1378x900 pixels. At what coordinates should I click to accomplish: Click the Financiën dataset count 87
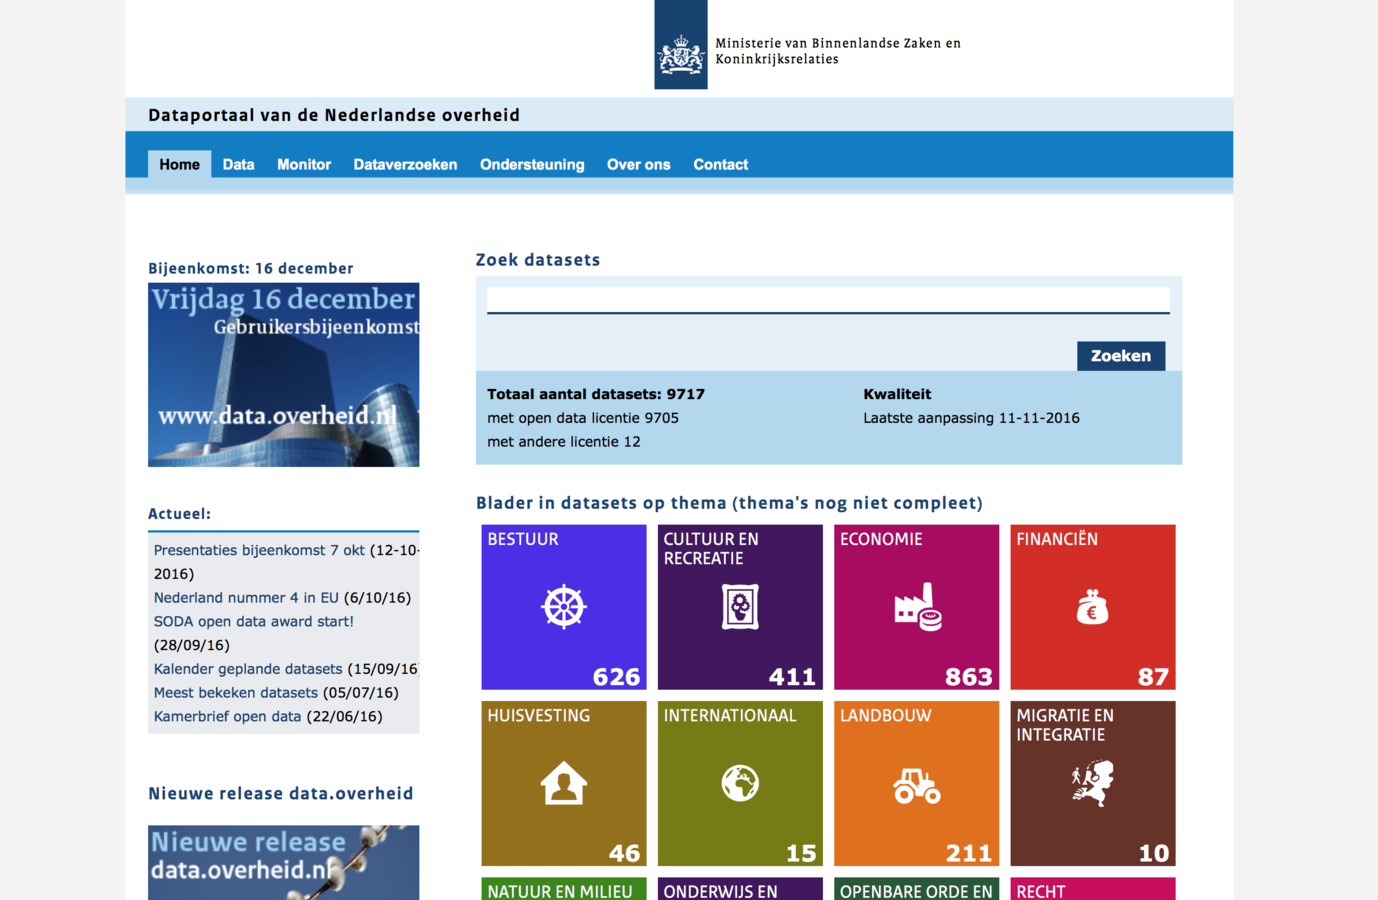pyautogui.click(x=1153, y=677)
